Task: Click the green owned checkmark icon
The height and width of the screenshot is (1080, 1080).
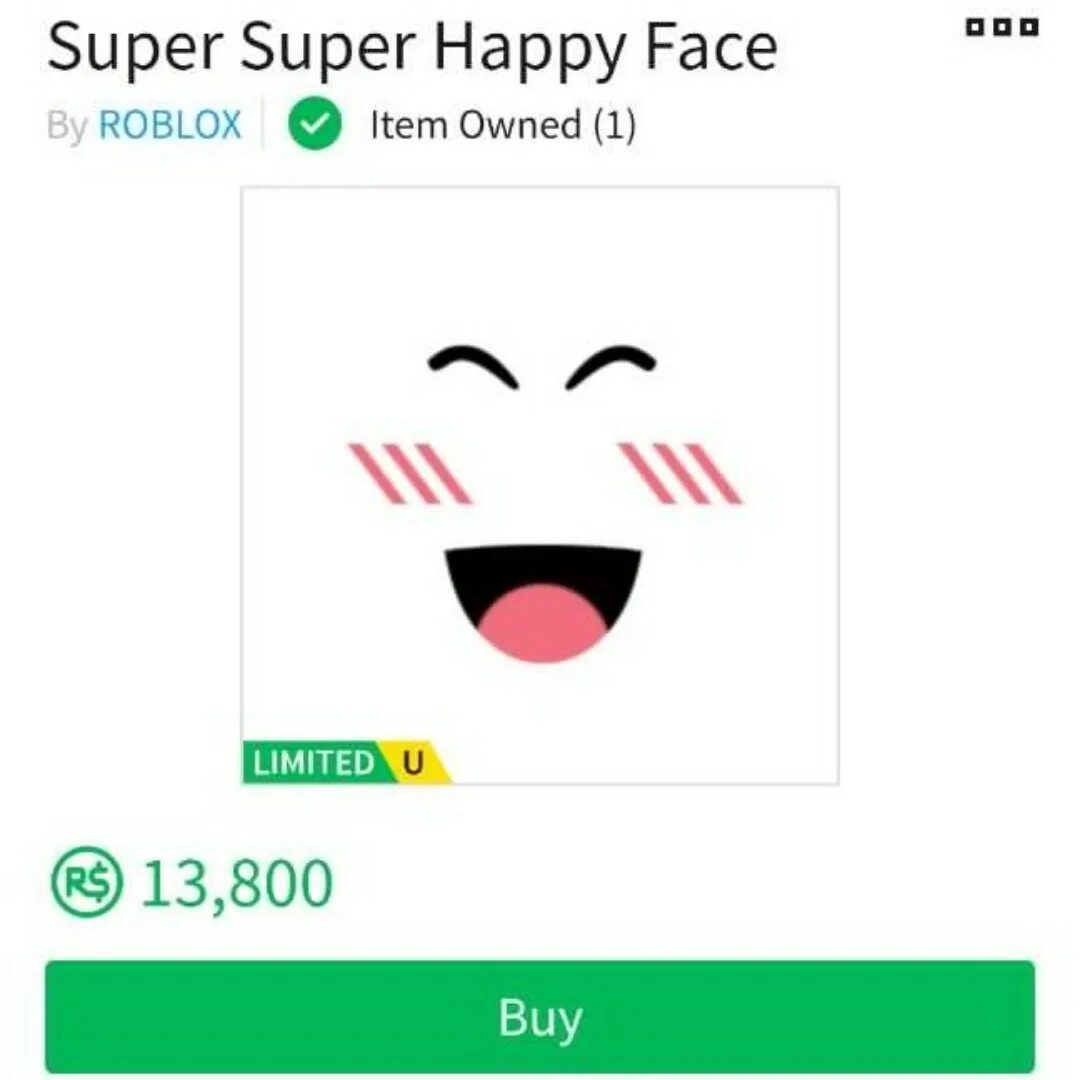Action: 315,124
